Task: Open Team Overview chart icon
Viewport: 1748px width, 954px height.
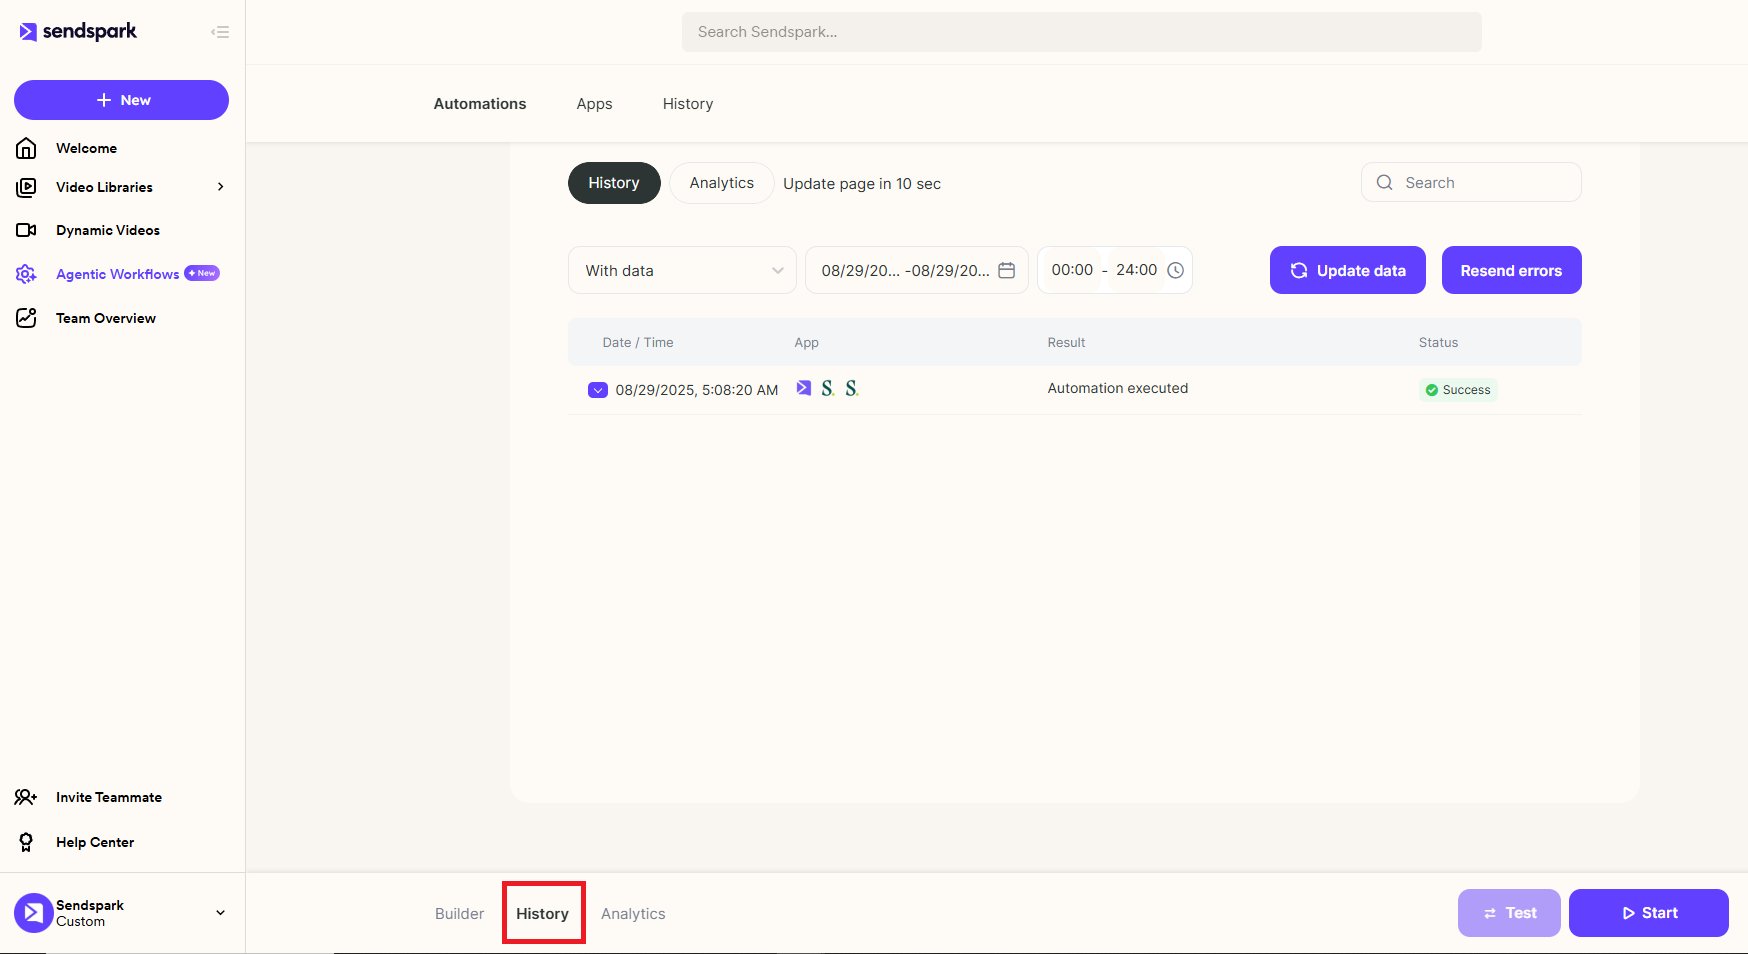Action: (x=26, y=318)
